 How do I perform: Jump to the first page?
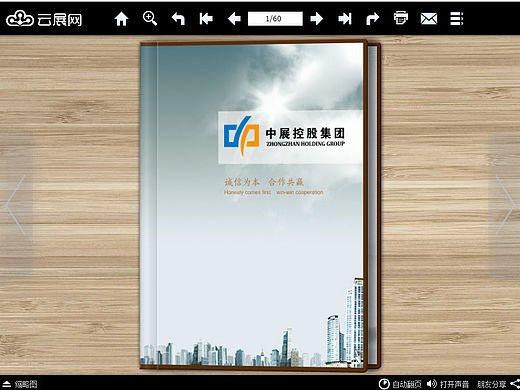tap(206, 19)
